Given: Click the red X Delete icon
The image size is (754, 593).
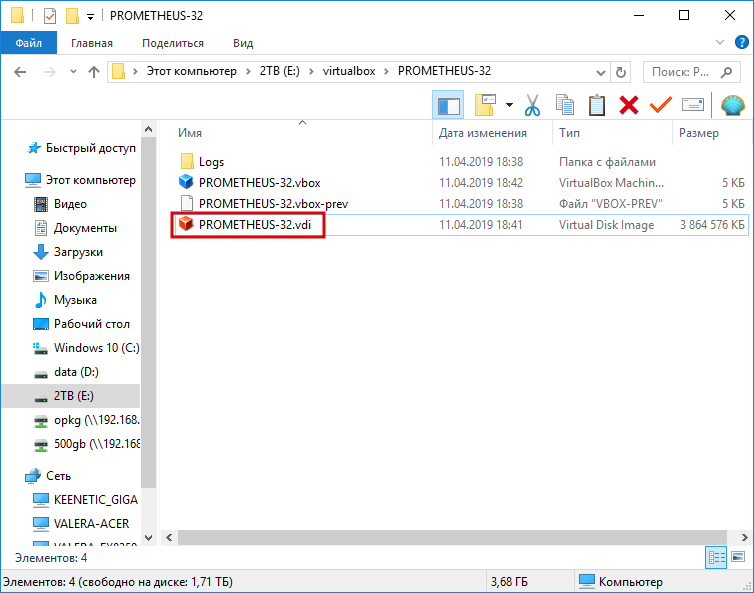Looking at the screenshot, I should pyautogui.click(x=628, y=105).
